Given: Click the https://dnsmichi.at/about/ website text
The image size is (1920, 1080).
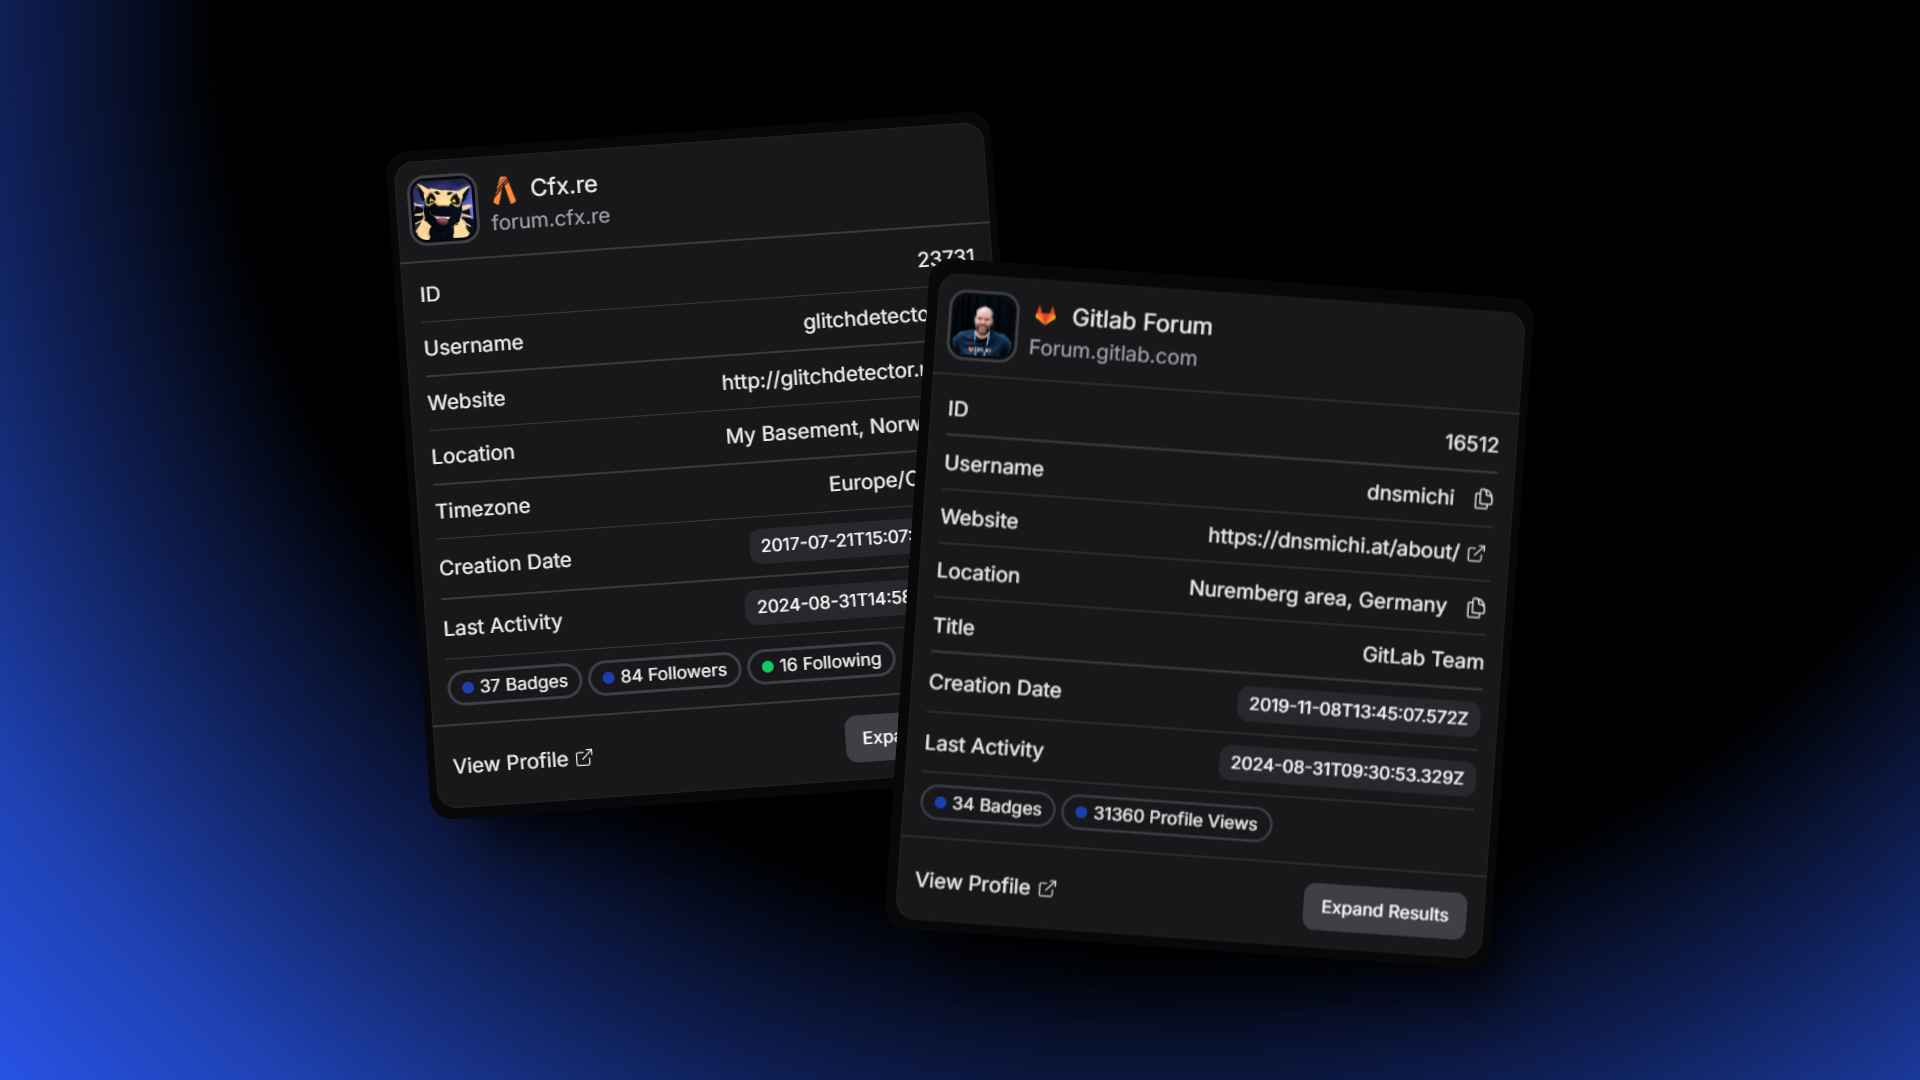Looking at the screenshot, I should pos(1333,543).
